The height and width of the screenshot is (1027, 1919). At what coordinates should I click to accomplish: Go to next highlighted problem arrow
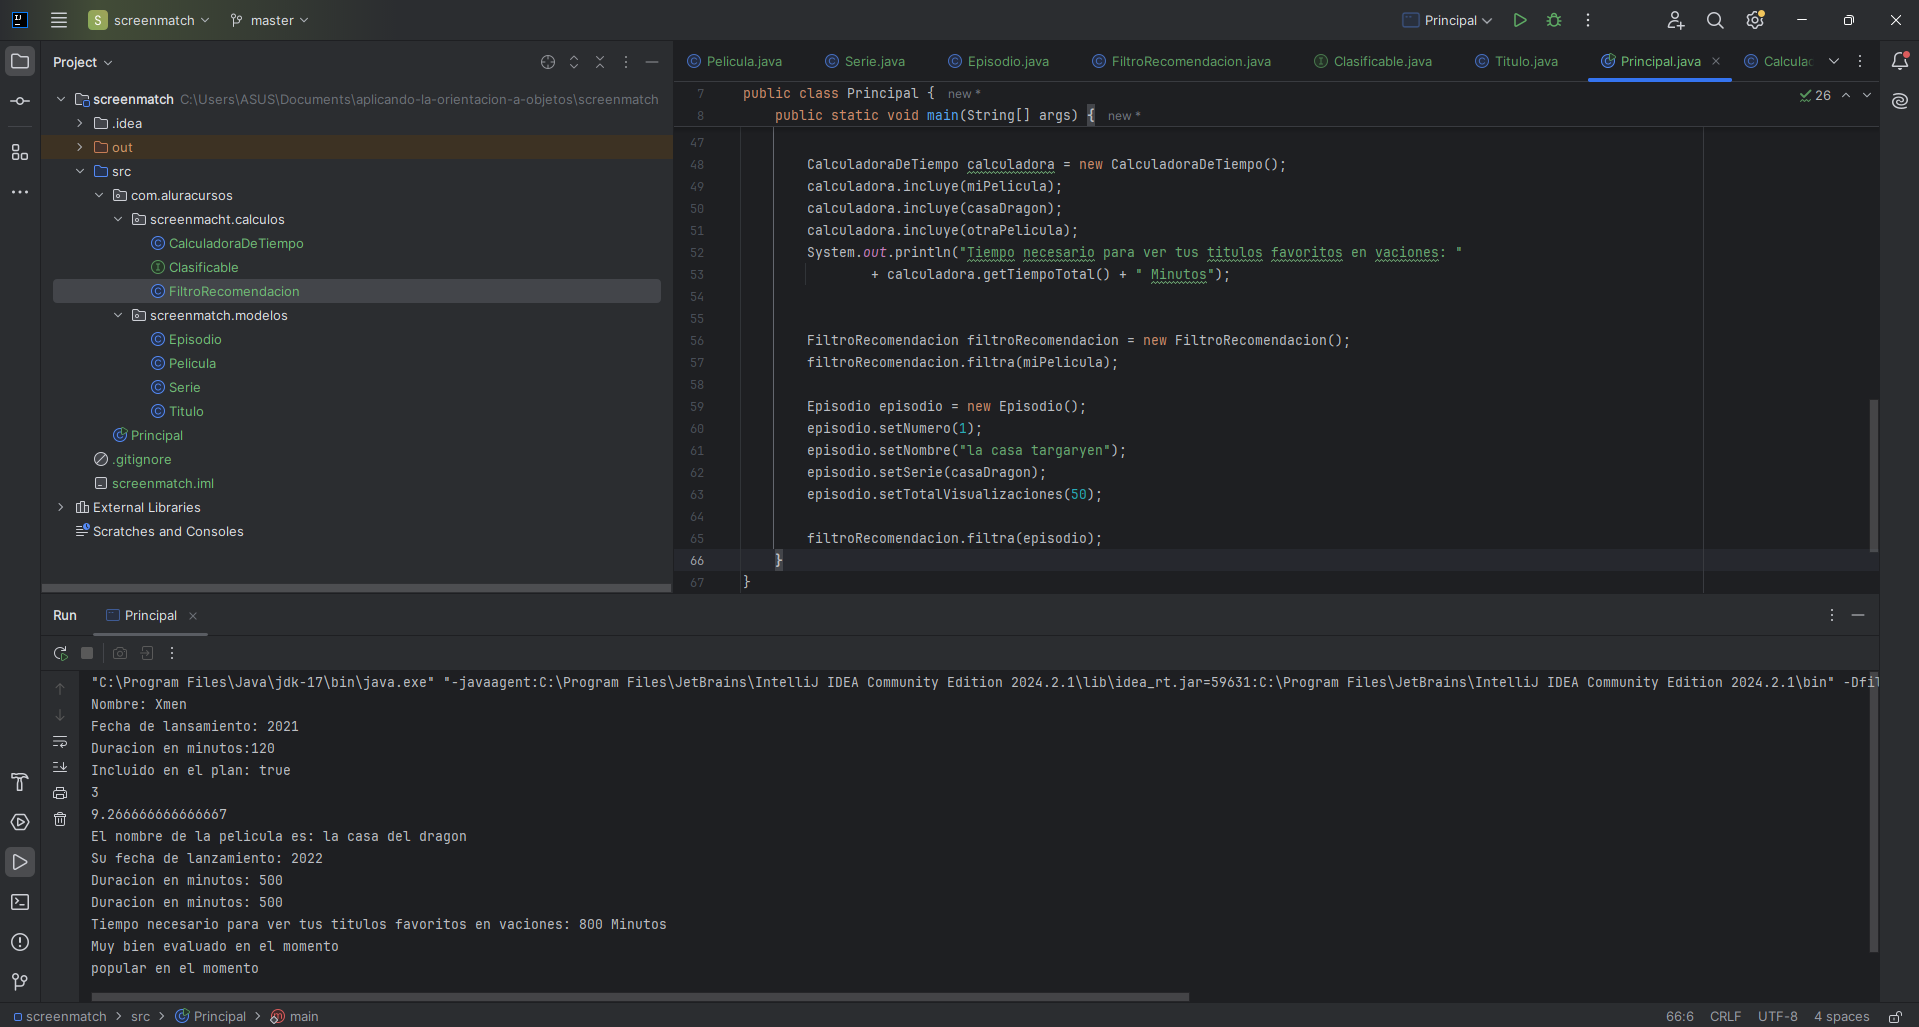pos(1867,95)
